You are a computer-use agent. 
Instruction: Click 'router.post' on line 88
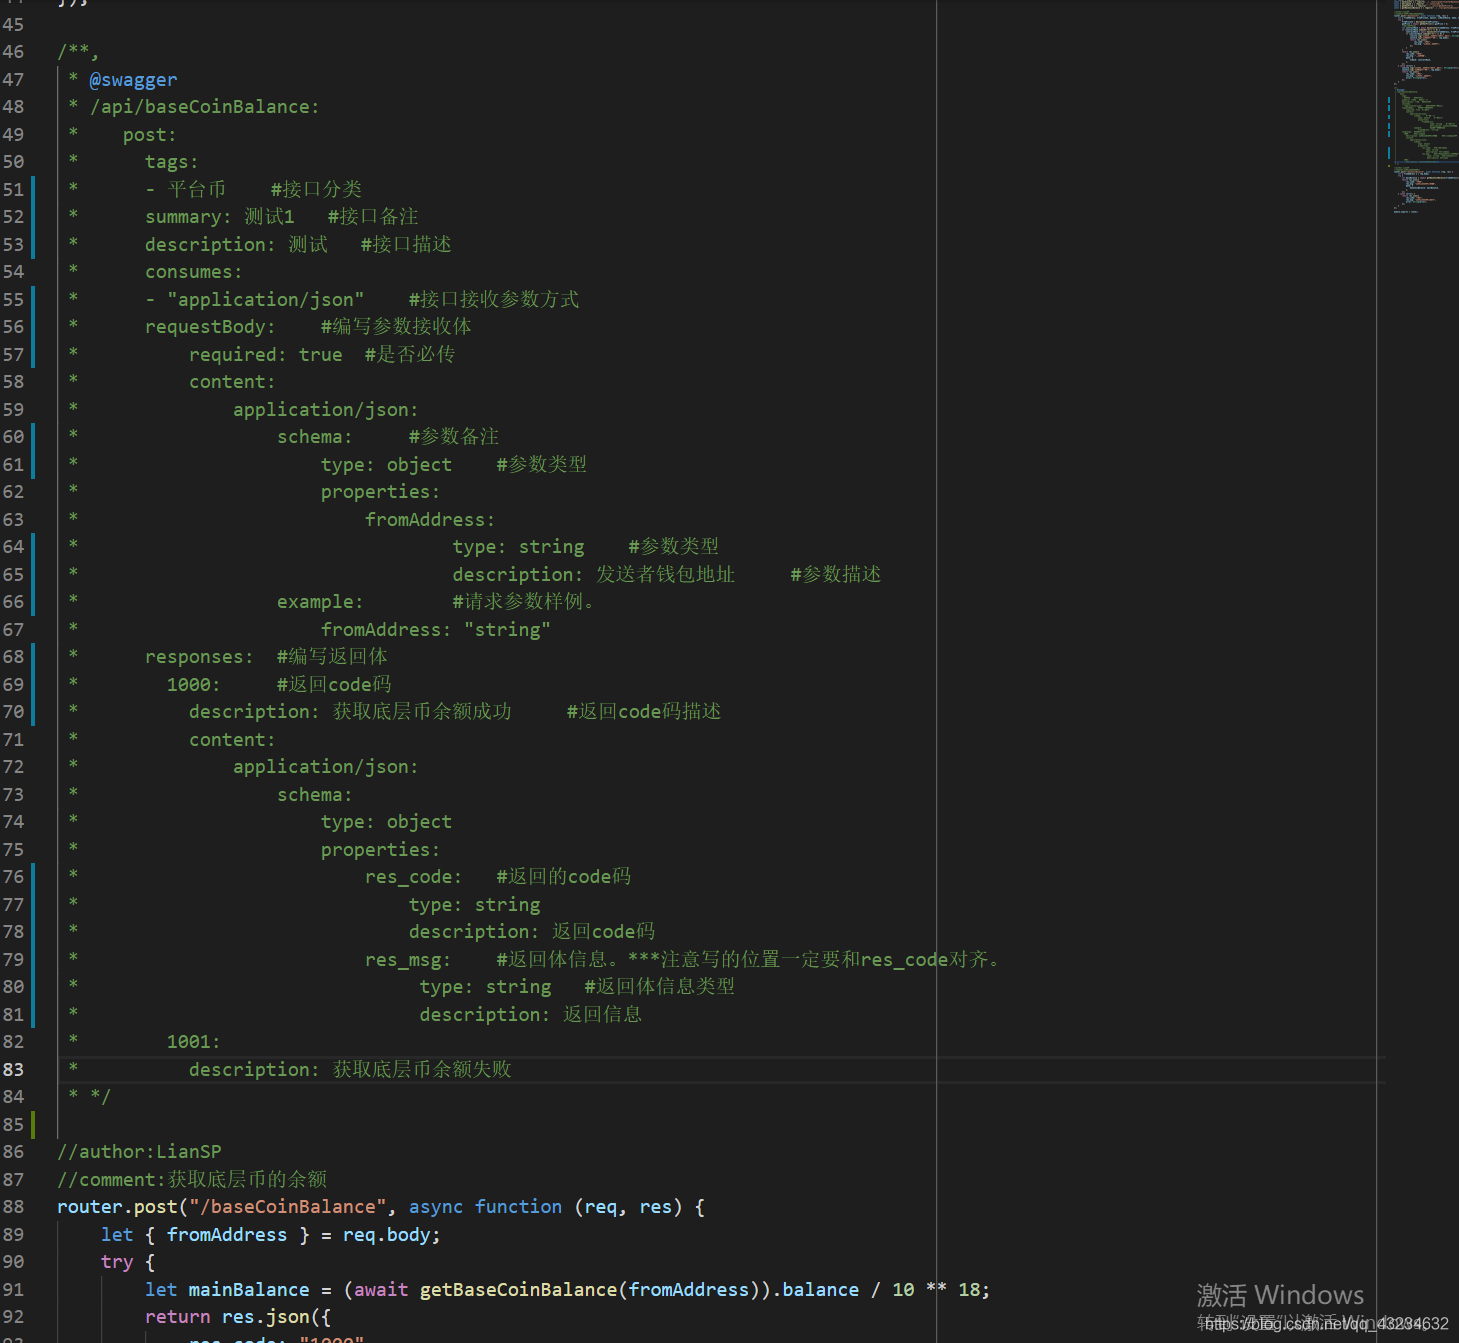coord(117,1207)
